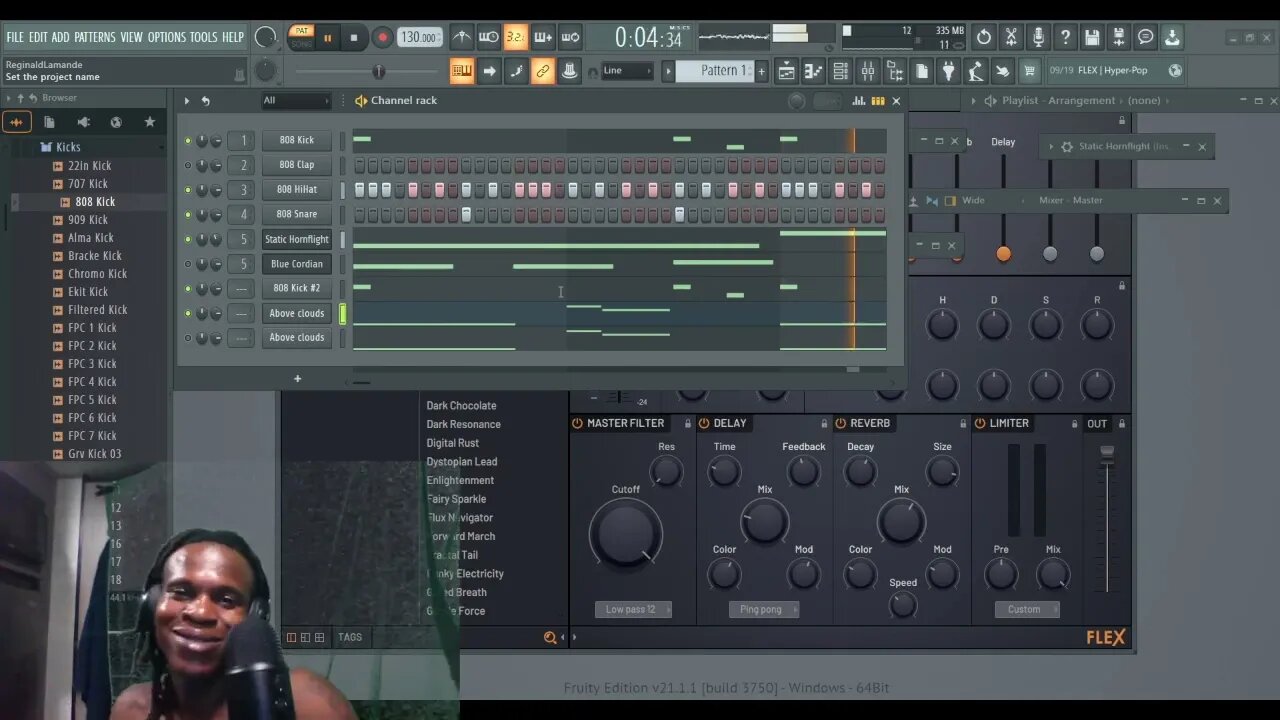The image size is (1280, 720).
Task: Open the OPTIONS menu
Action: coord(167,38)
